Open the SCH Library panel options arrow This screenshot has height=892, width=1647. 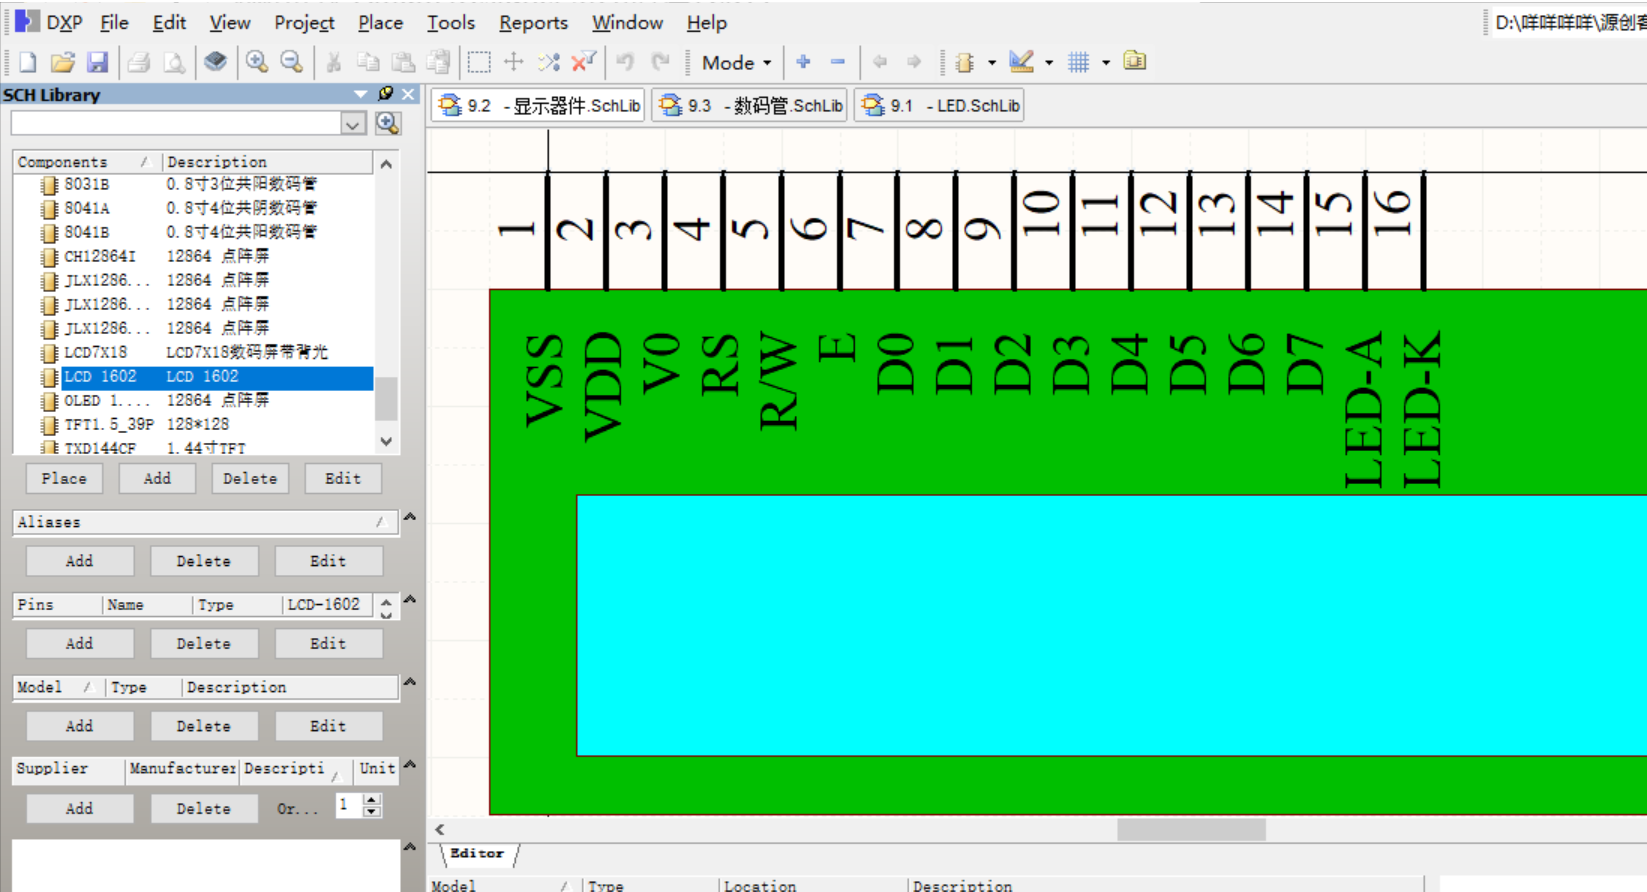pyautogui.click(x=360, y=94)
